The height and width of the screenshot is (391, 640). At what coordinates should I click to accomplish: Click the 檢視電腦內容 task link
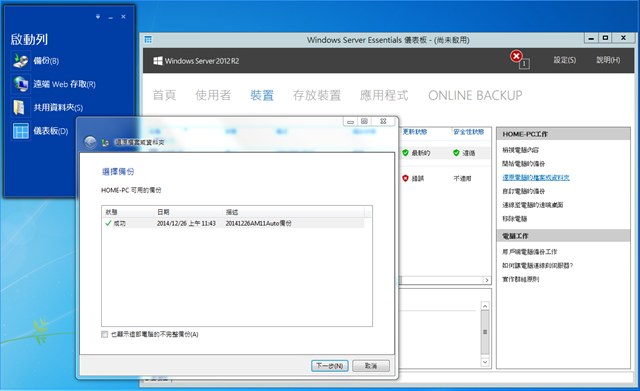tap(520, 150)
